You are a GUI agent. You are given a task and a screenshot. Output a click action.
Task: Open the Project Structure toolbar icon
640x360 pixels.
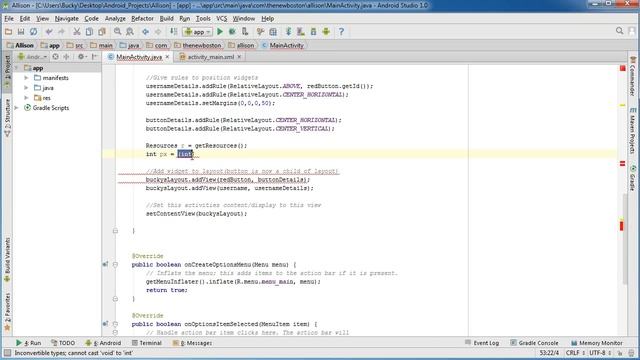(x=273, y=31)
